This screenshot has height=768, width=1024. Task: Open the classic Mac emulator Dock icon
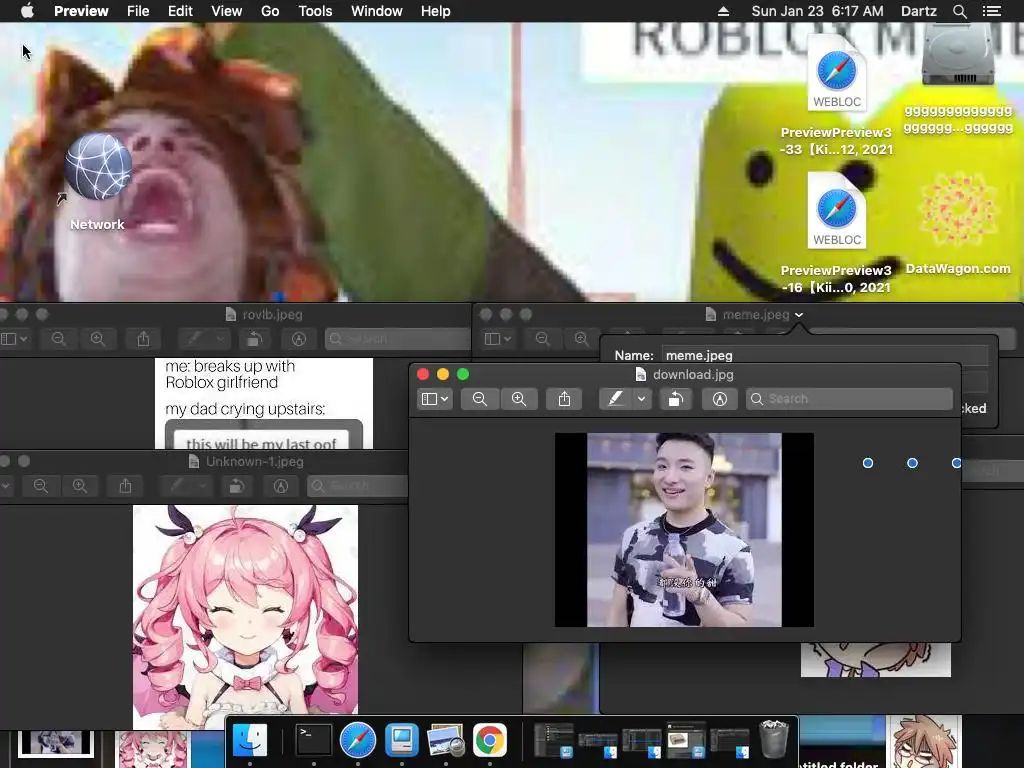pos(402,741)
